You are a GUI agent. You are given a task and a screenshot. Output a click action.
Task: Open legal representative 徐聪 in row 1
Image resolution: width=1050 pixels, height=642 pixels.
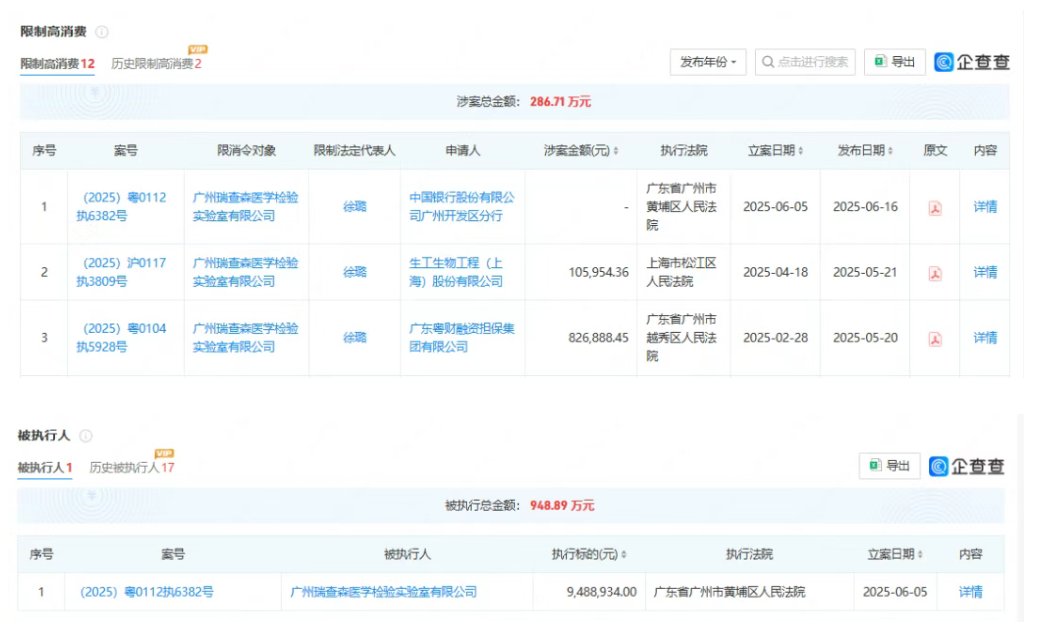click(354, 207)
